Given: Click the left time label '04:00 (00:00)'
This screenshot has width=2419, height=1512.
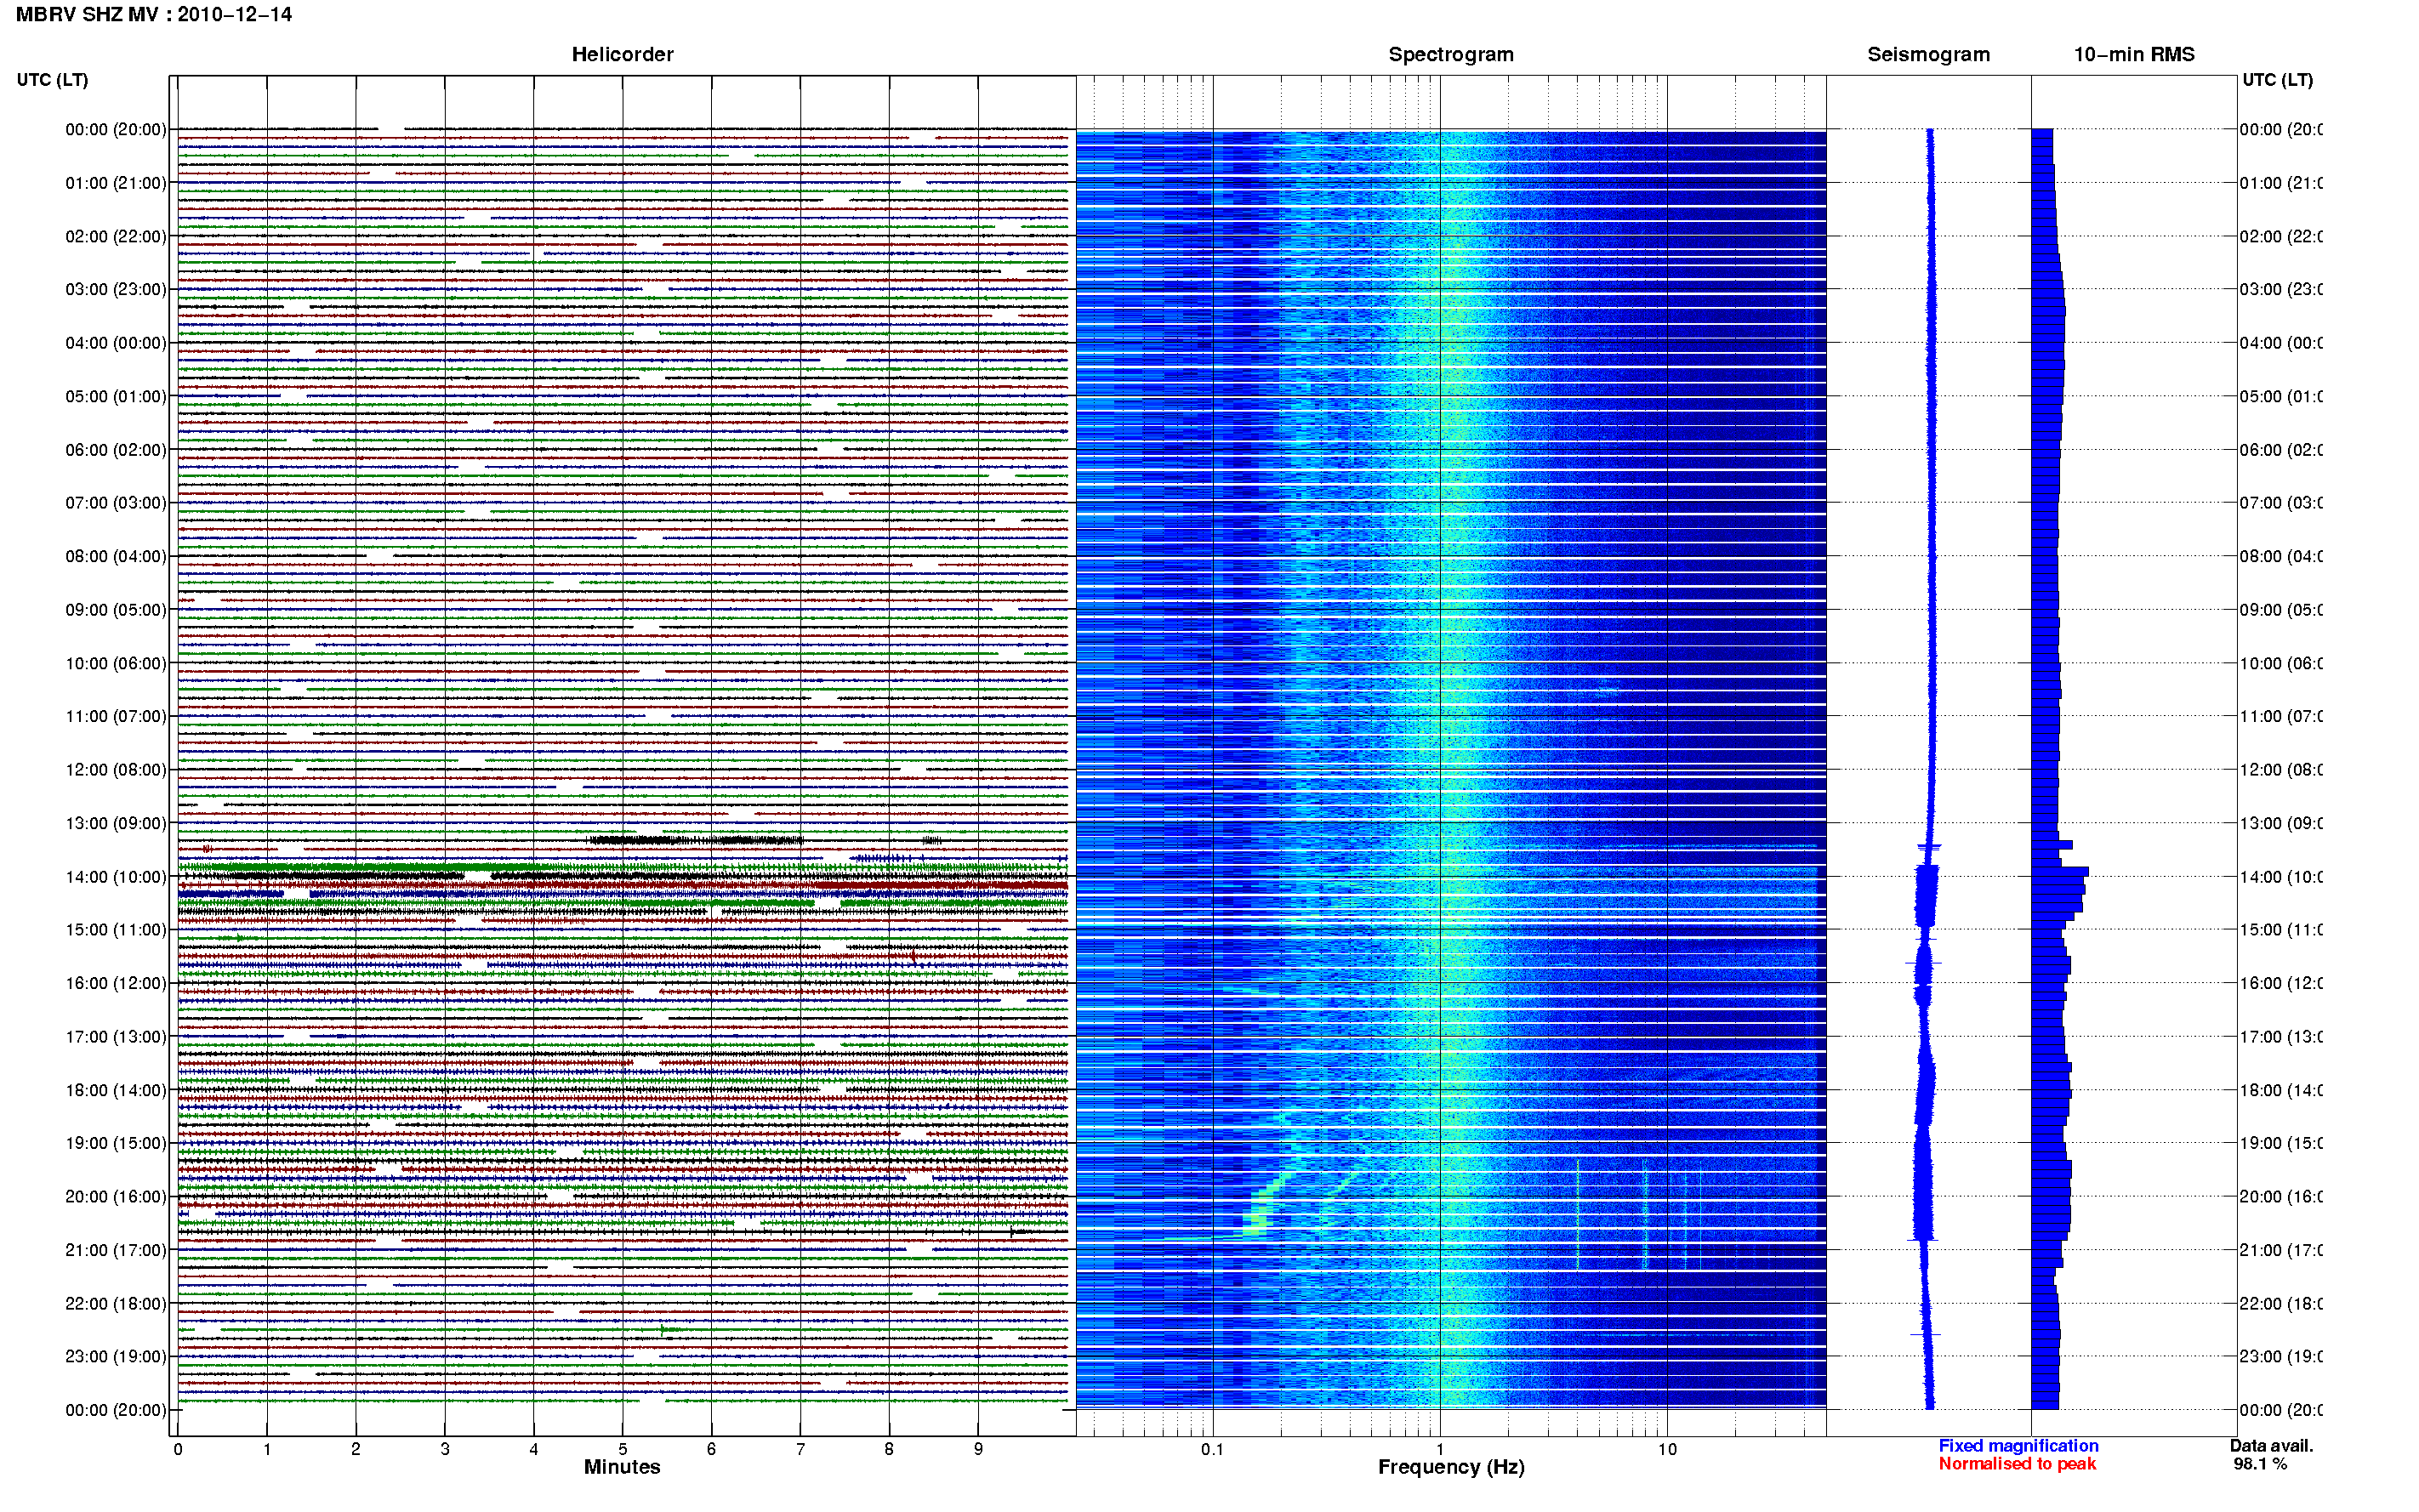Looking at the screenshot, I should point(116,343).
